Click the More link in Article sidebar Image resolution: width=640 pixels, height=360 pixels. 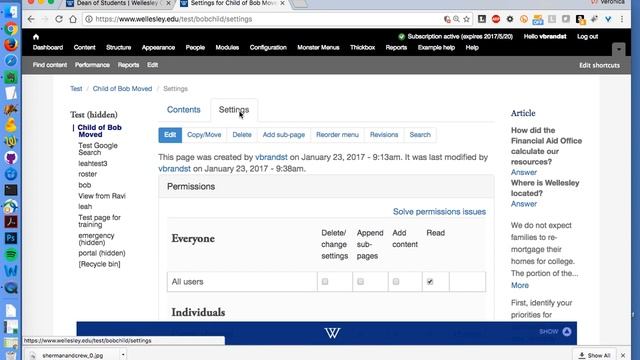520,285
